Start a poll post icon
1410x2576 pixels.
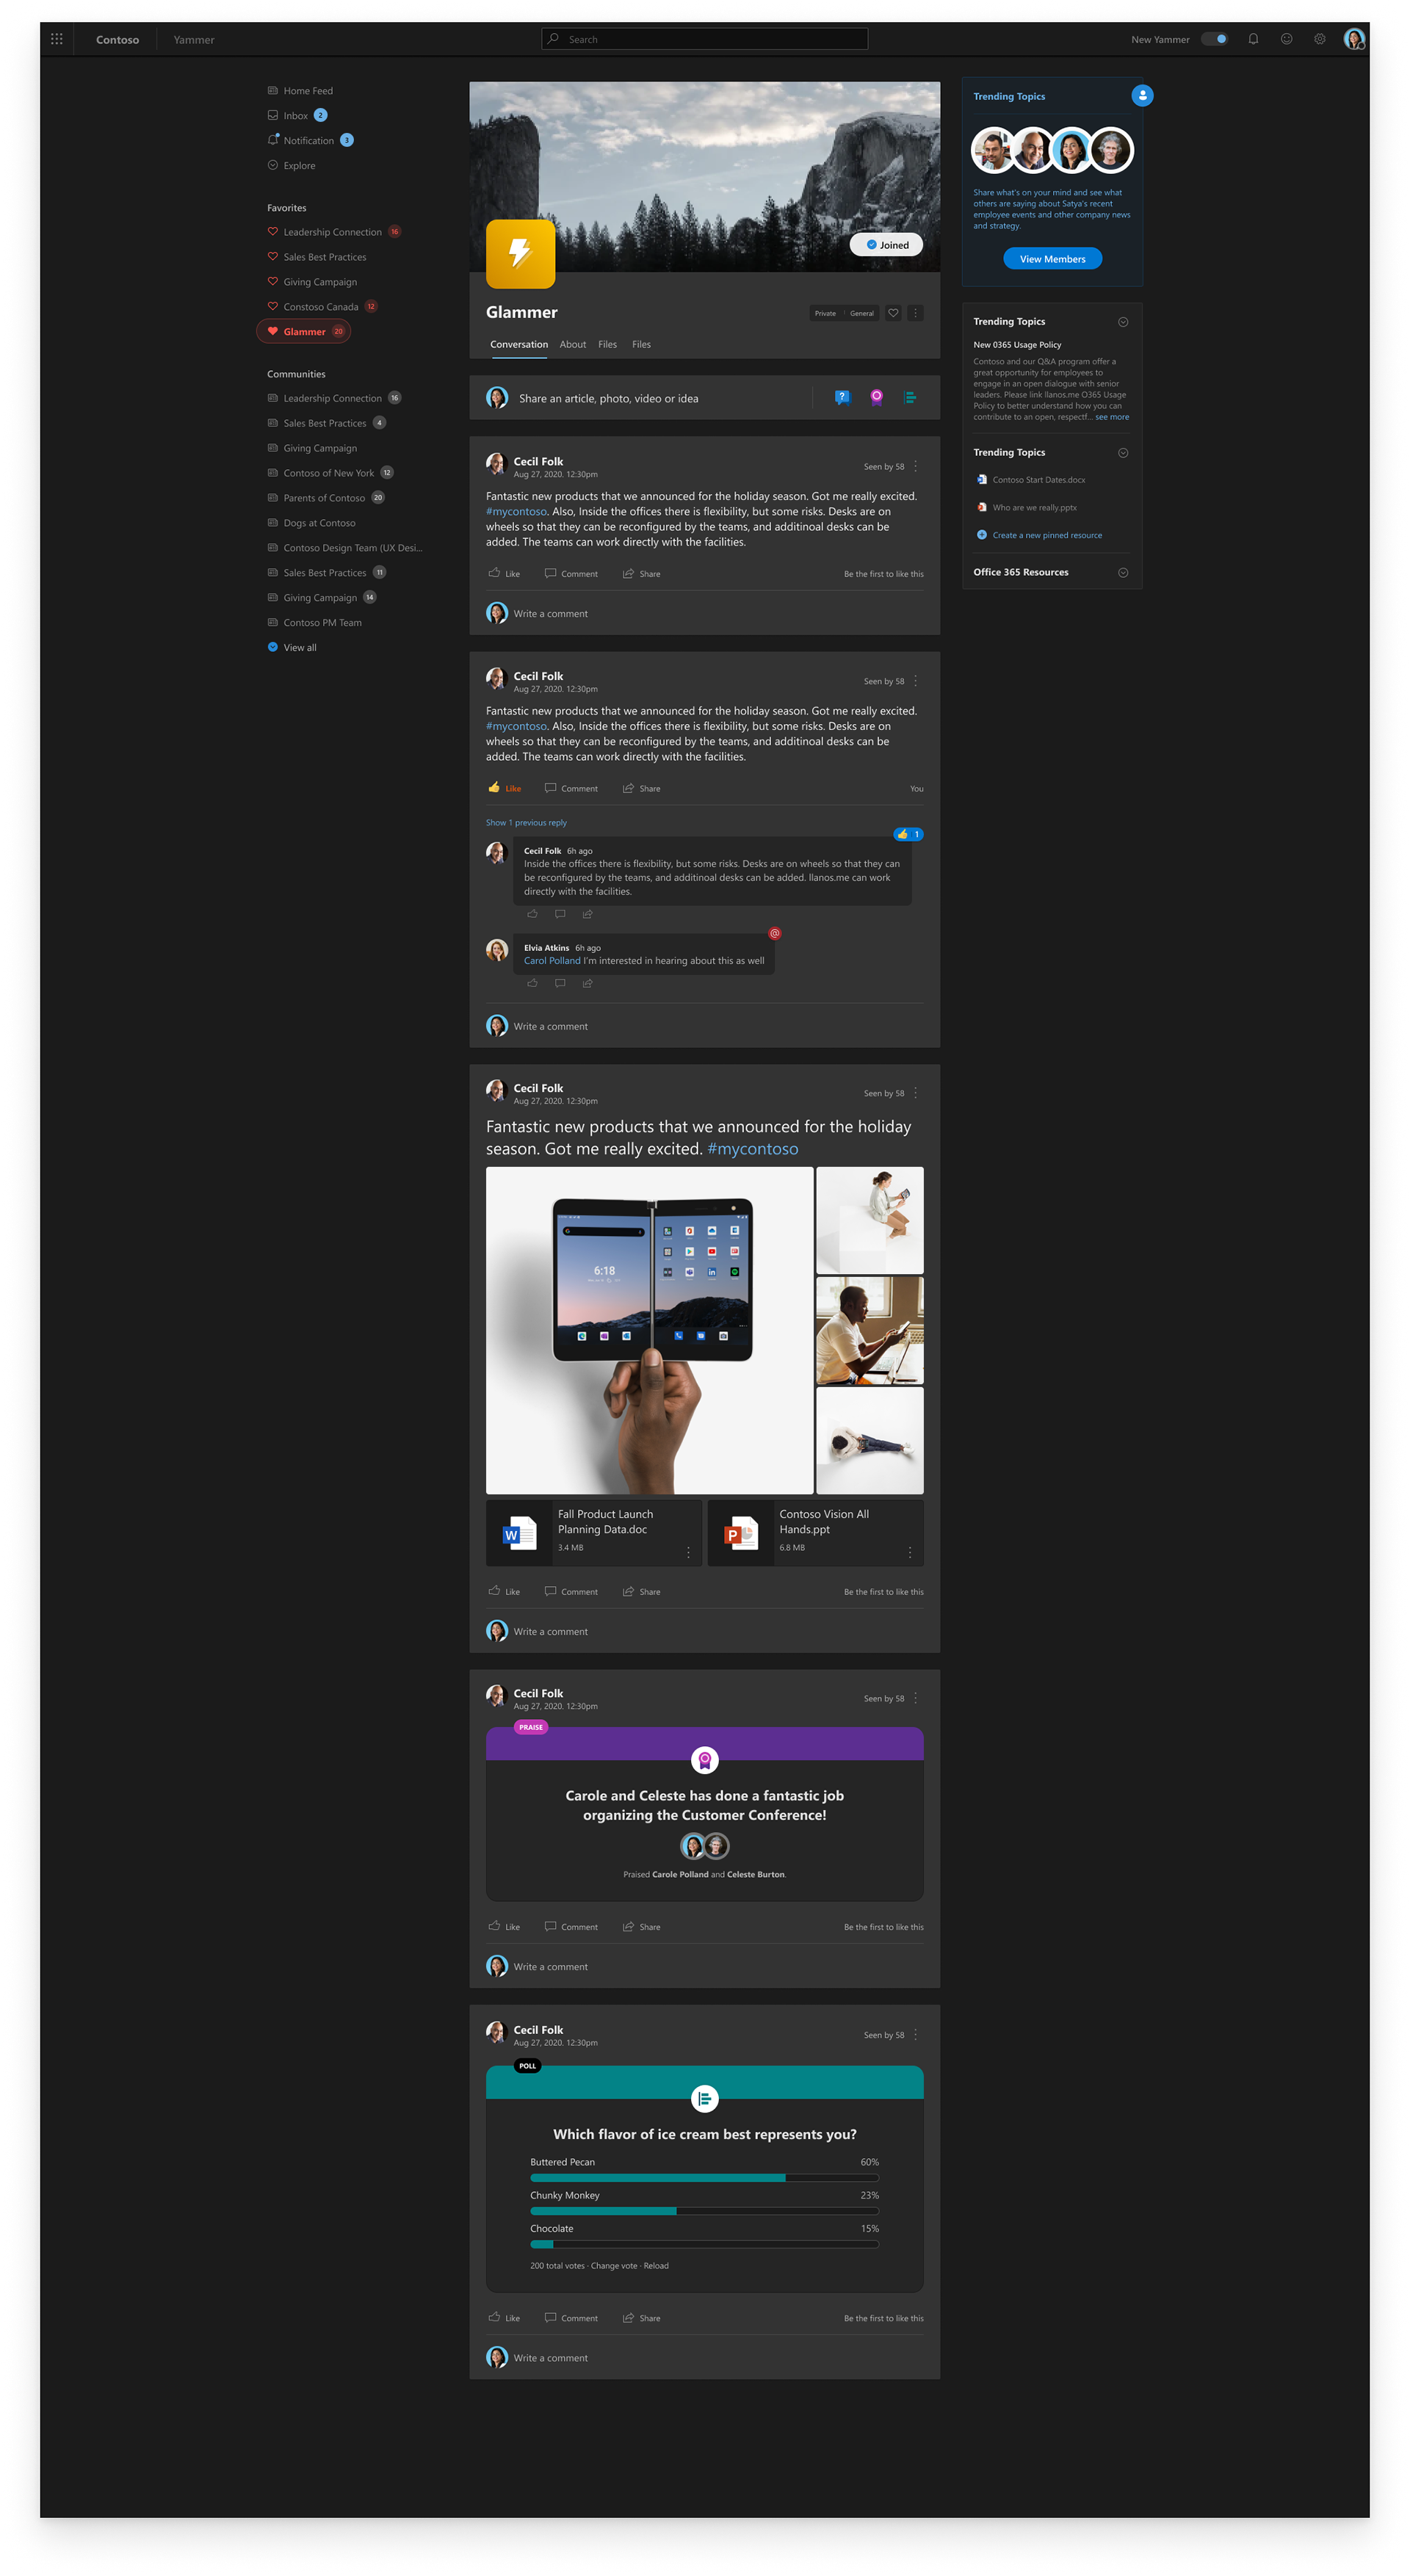pyautogui.click(x=910, y=397)
